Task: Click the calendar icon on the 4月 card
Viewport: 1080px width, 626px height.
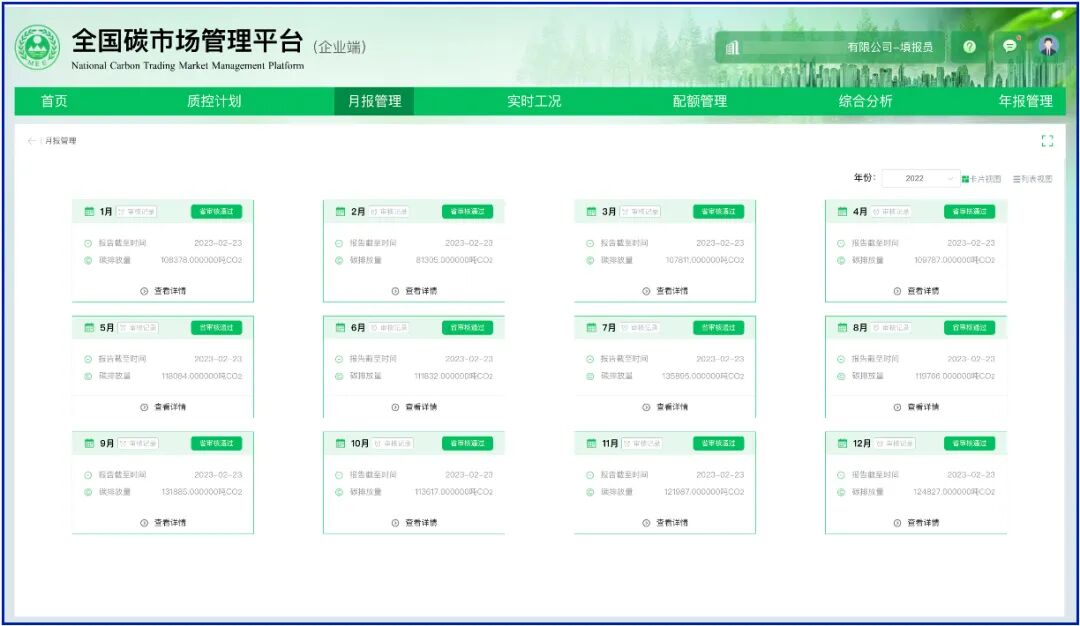Action: [842, 211]
